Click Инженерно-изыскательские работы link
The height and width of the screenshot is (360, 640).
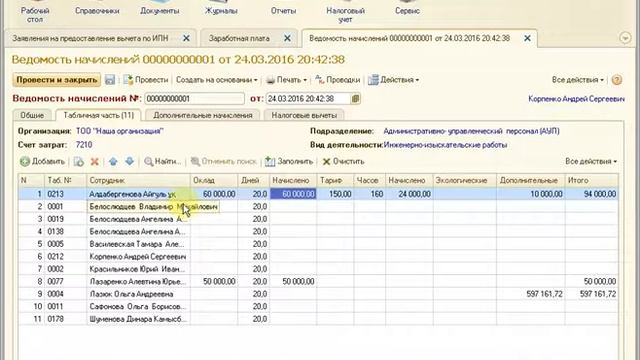[445, 145]
